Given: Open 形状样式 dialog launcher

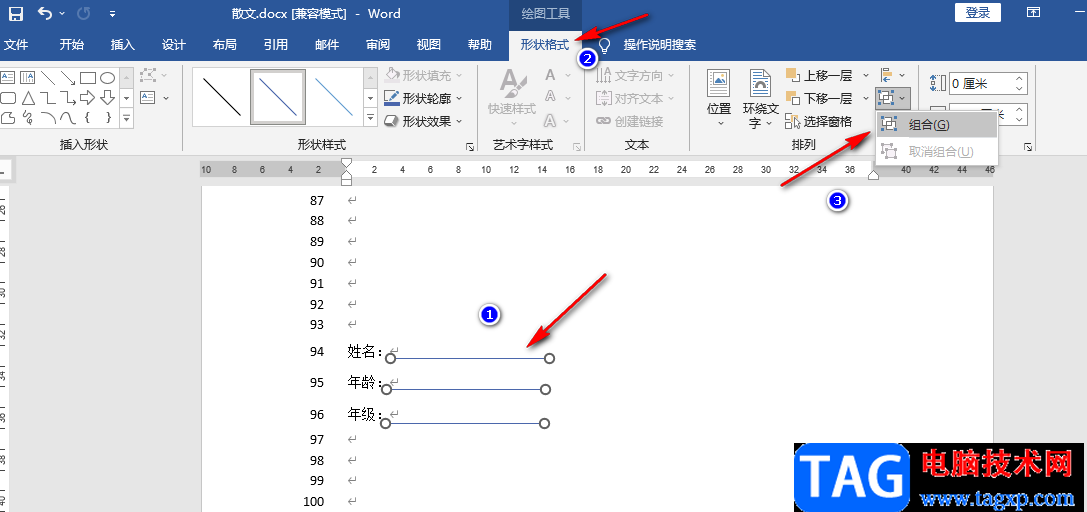Looking at the screenshot, I should (x=470, y=147).
